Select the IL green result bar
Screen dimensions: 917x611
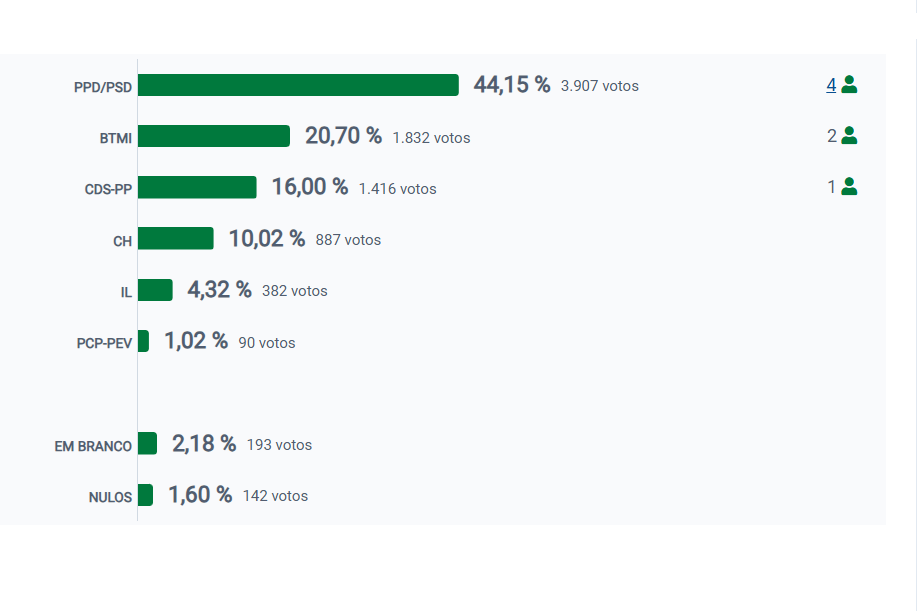click(x=155, y=290)
